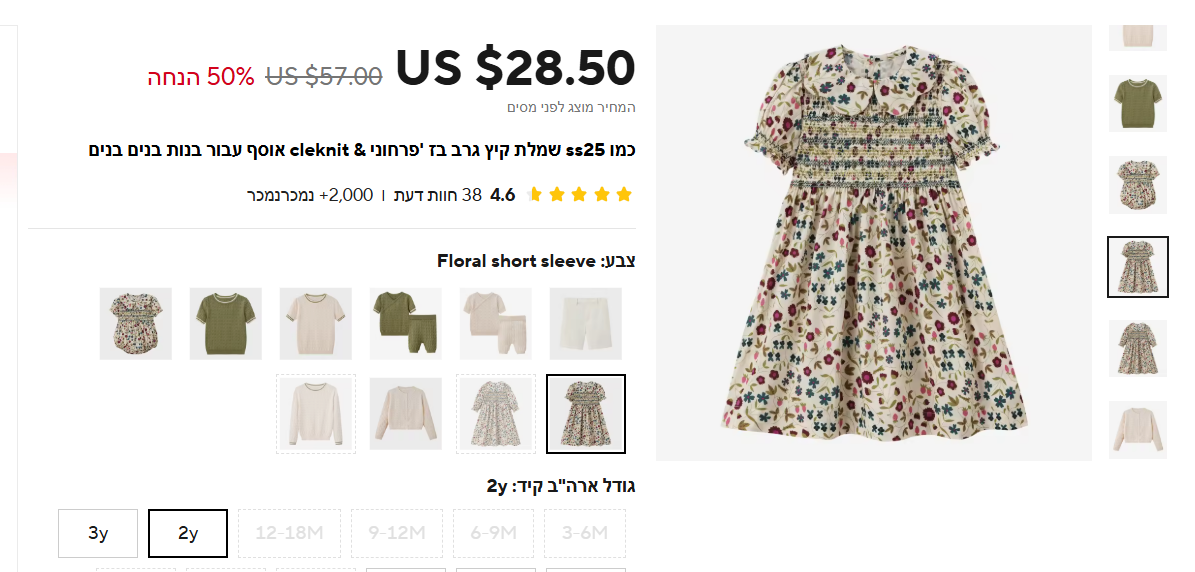Select the floral romper color swatch
This screenshot has width=1195, height=572.
(x=136, y=324)
